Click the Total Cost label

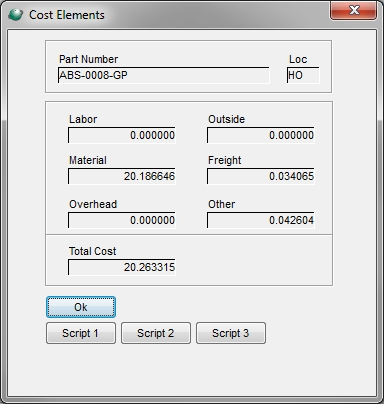[x=93, y=251]
